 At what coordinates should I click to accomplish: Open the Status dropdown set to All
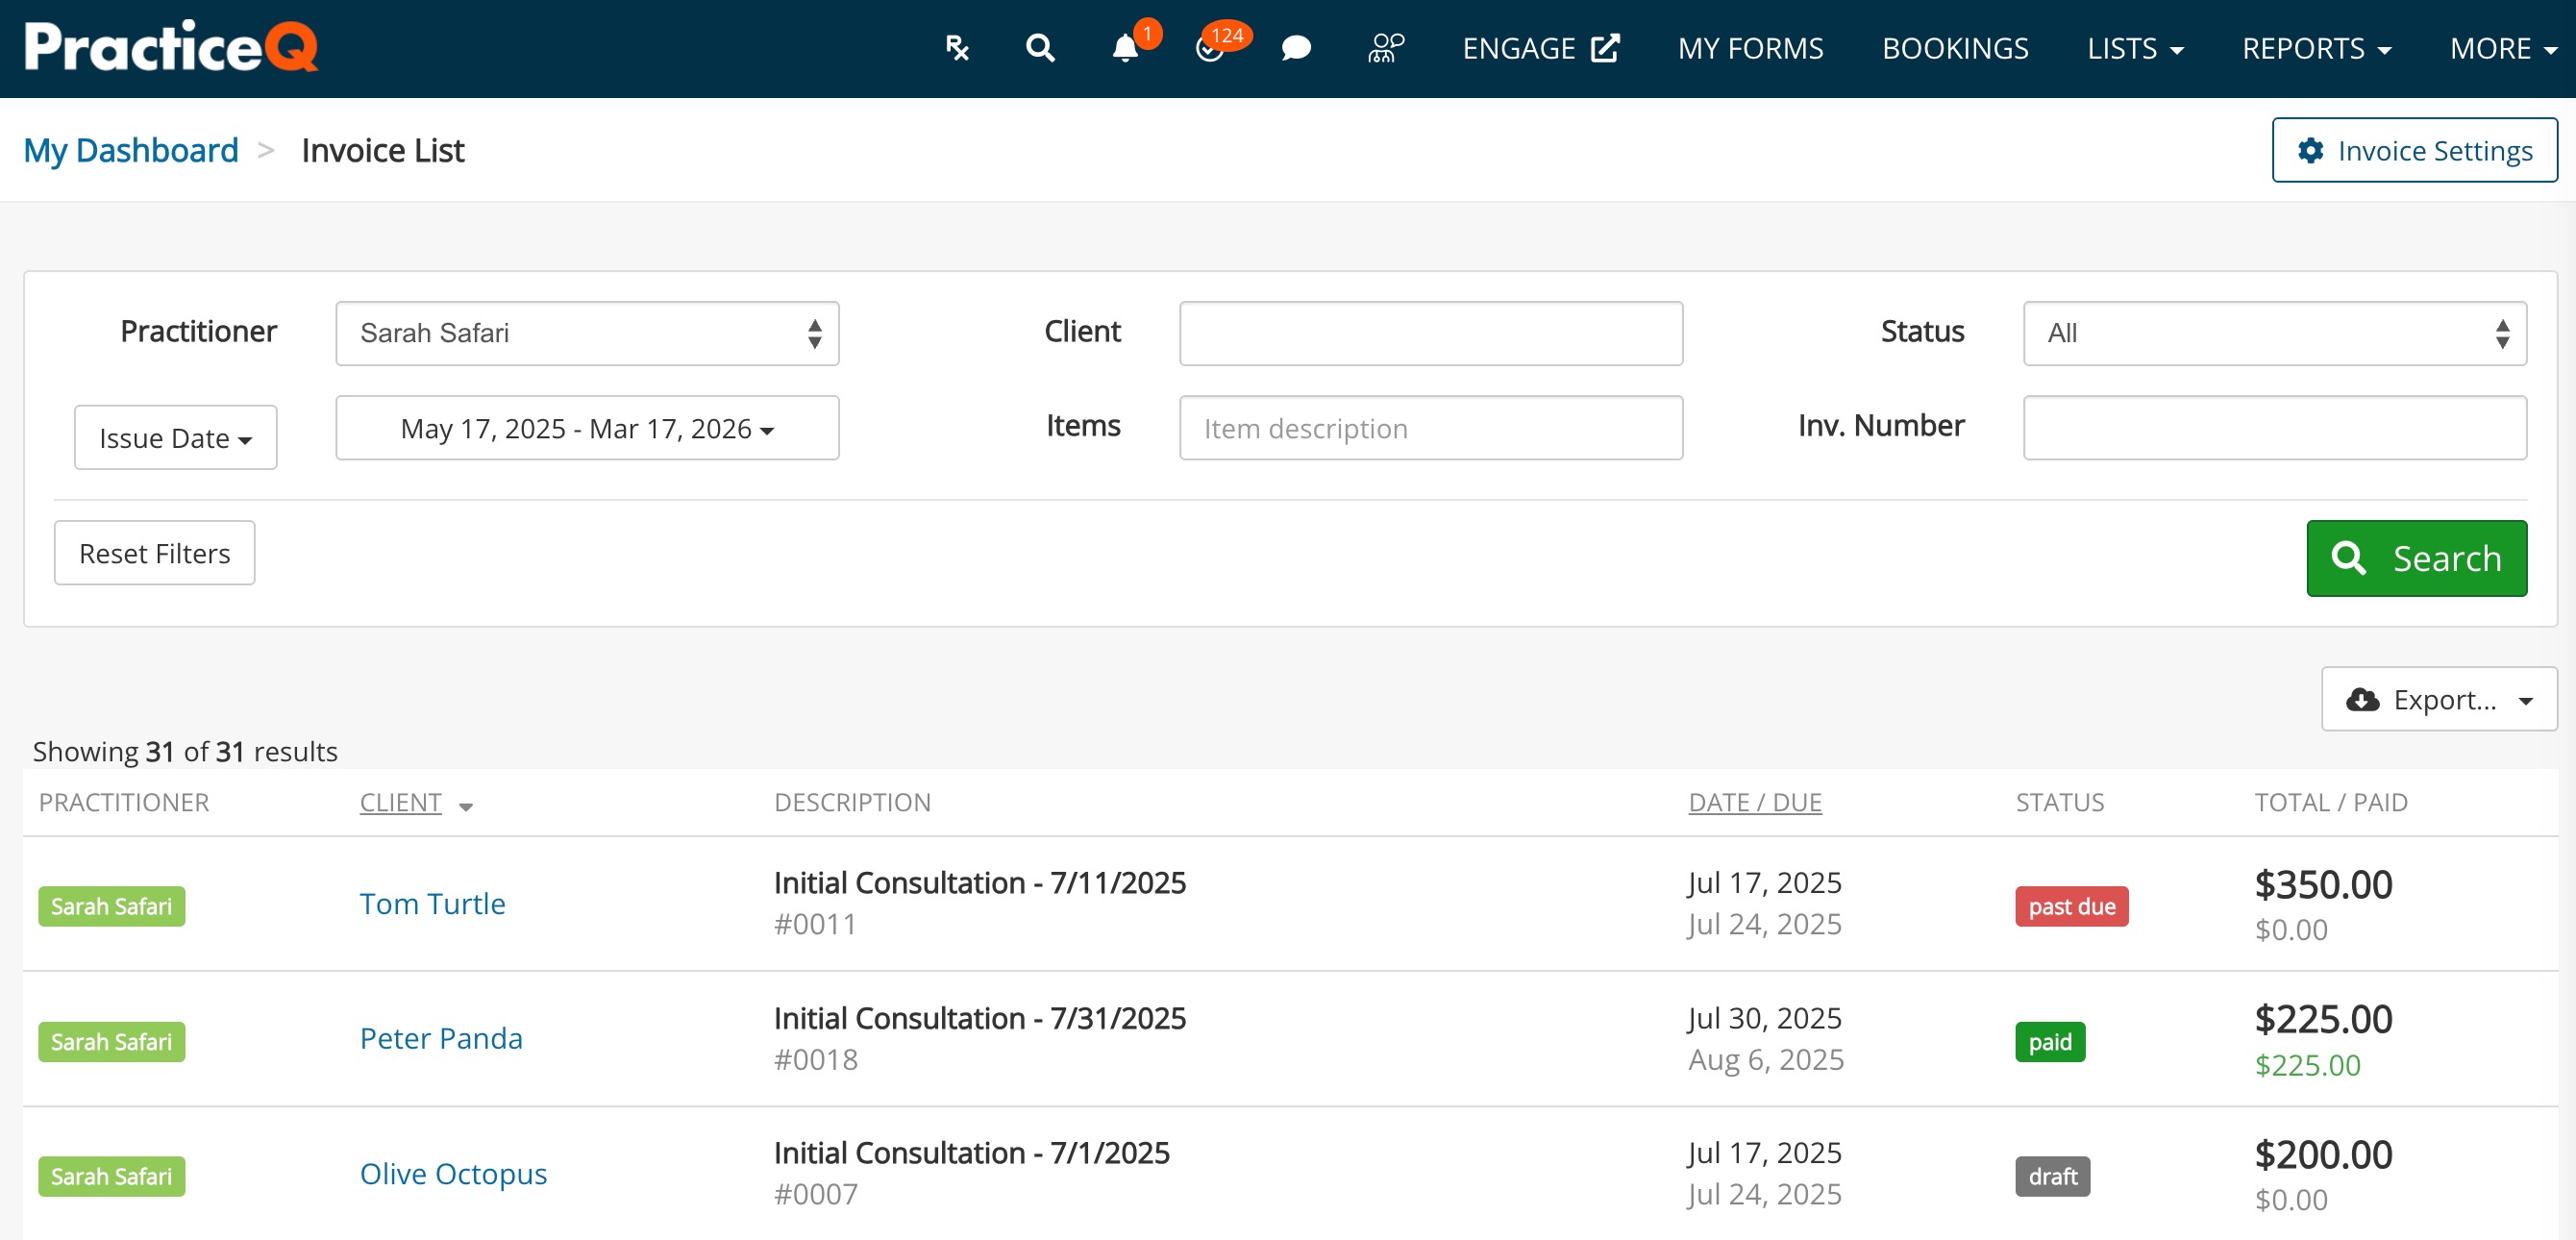(x=2274, y=333)
